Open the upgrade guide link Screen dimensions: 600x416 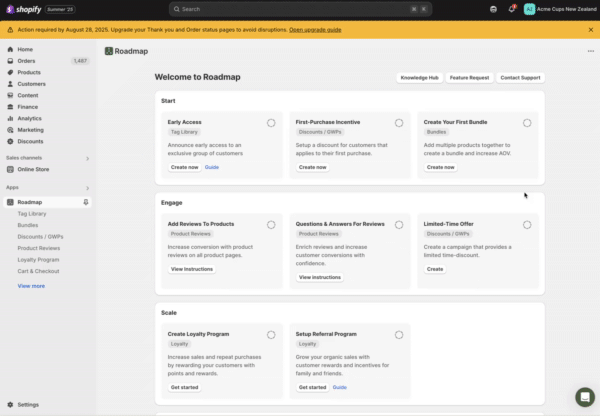(315, 30)
